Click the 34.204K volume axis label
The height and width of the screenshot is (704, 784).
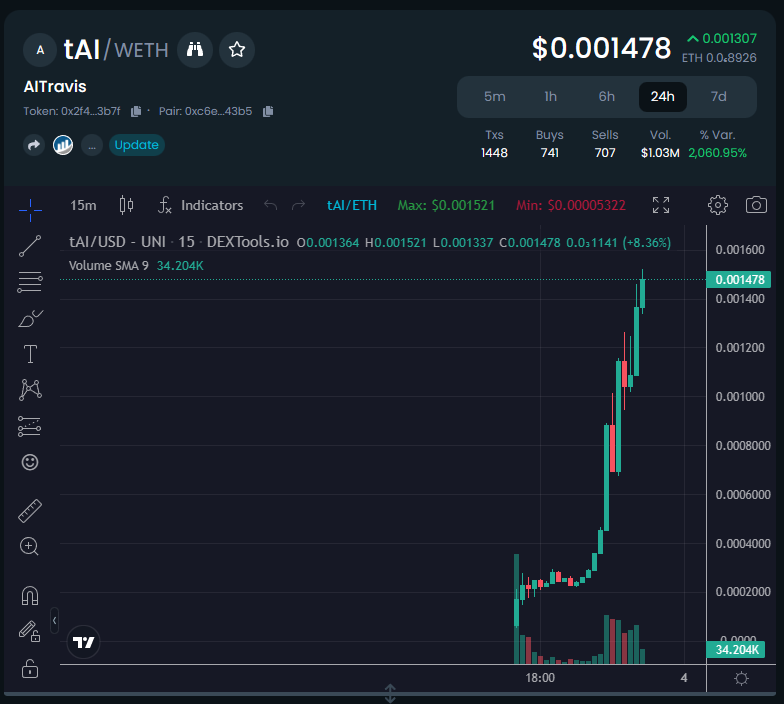coord(737,650)
